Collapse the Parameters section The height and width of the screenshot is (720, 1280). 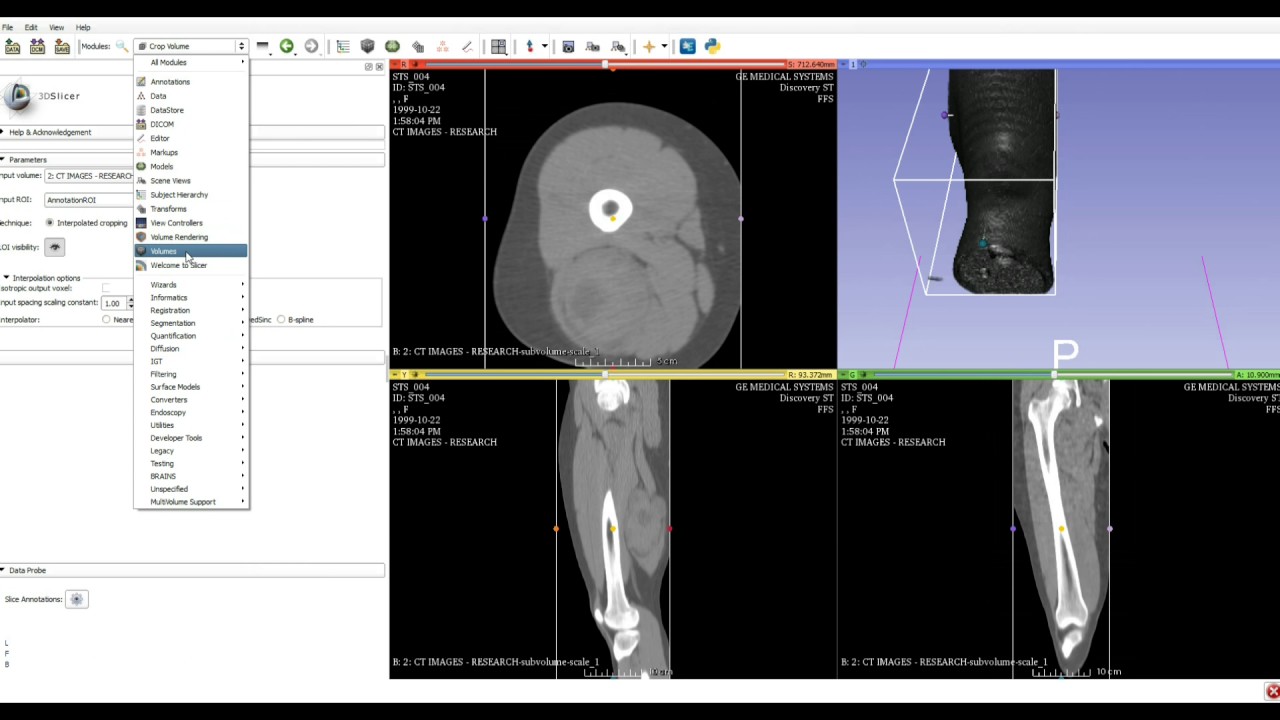tap(192, 160)
